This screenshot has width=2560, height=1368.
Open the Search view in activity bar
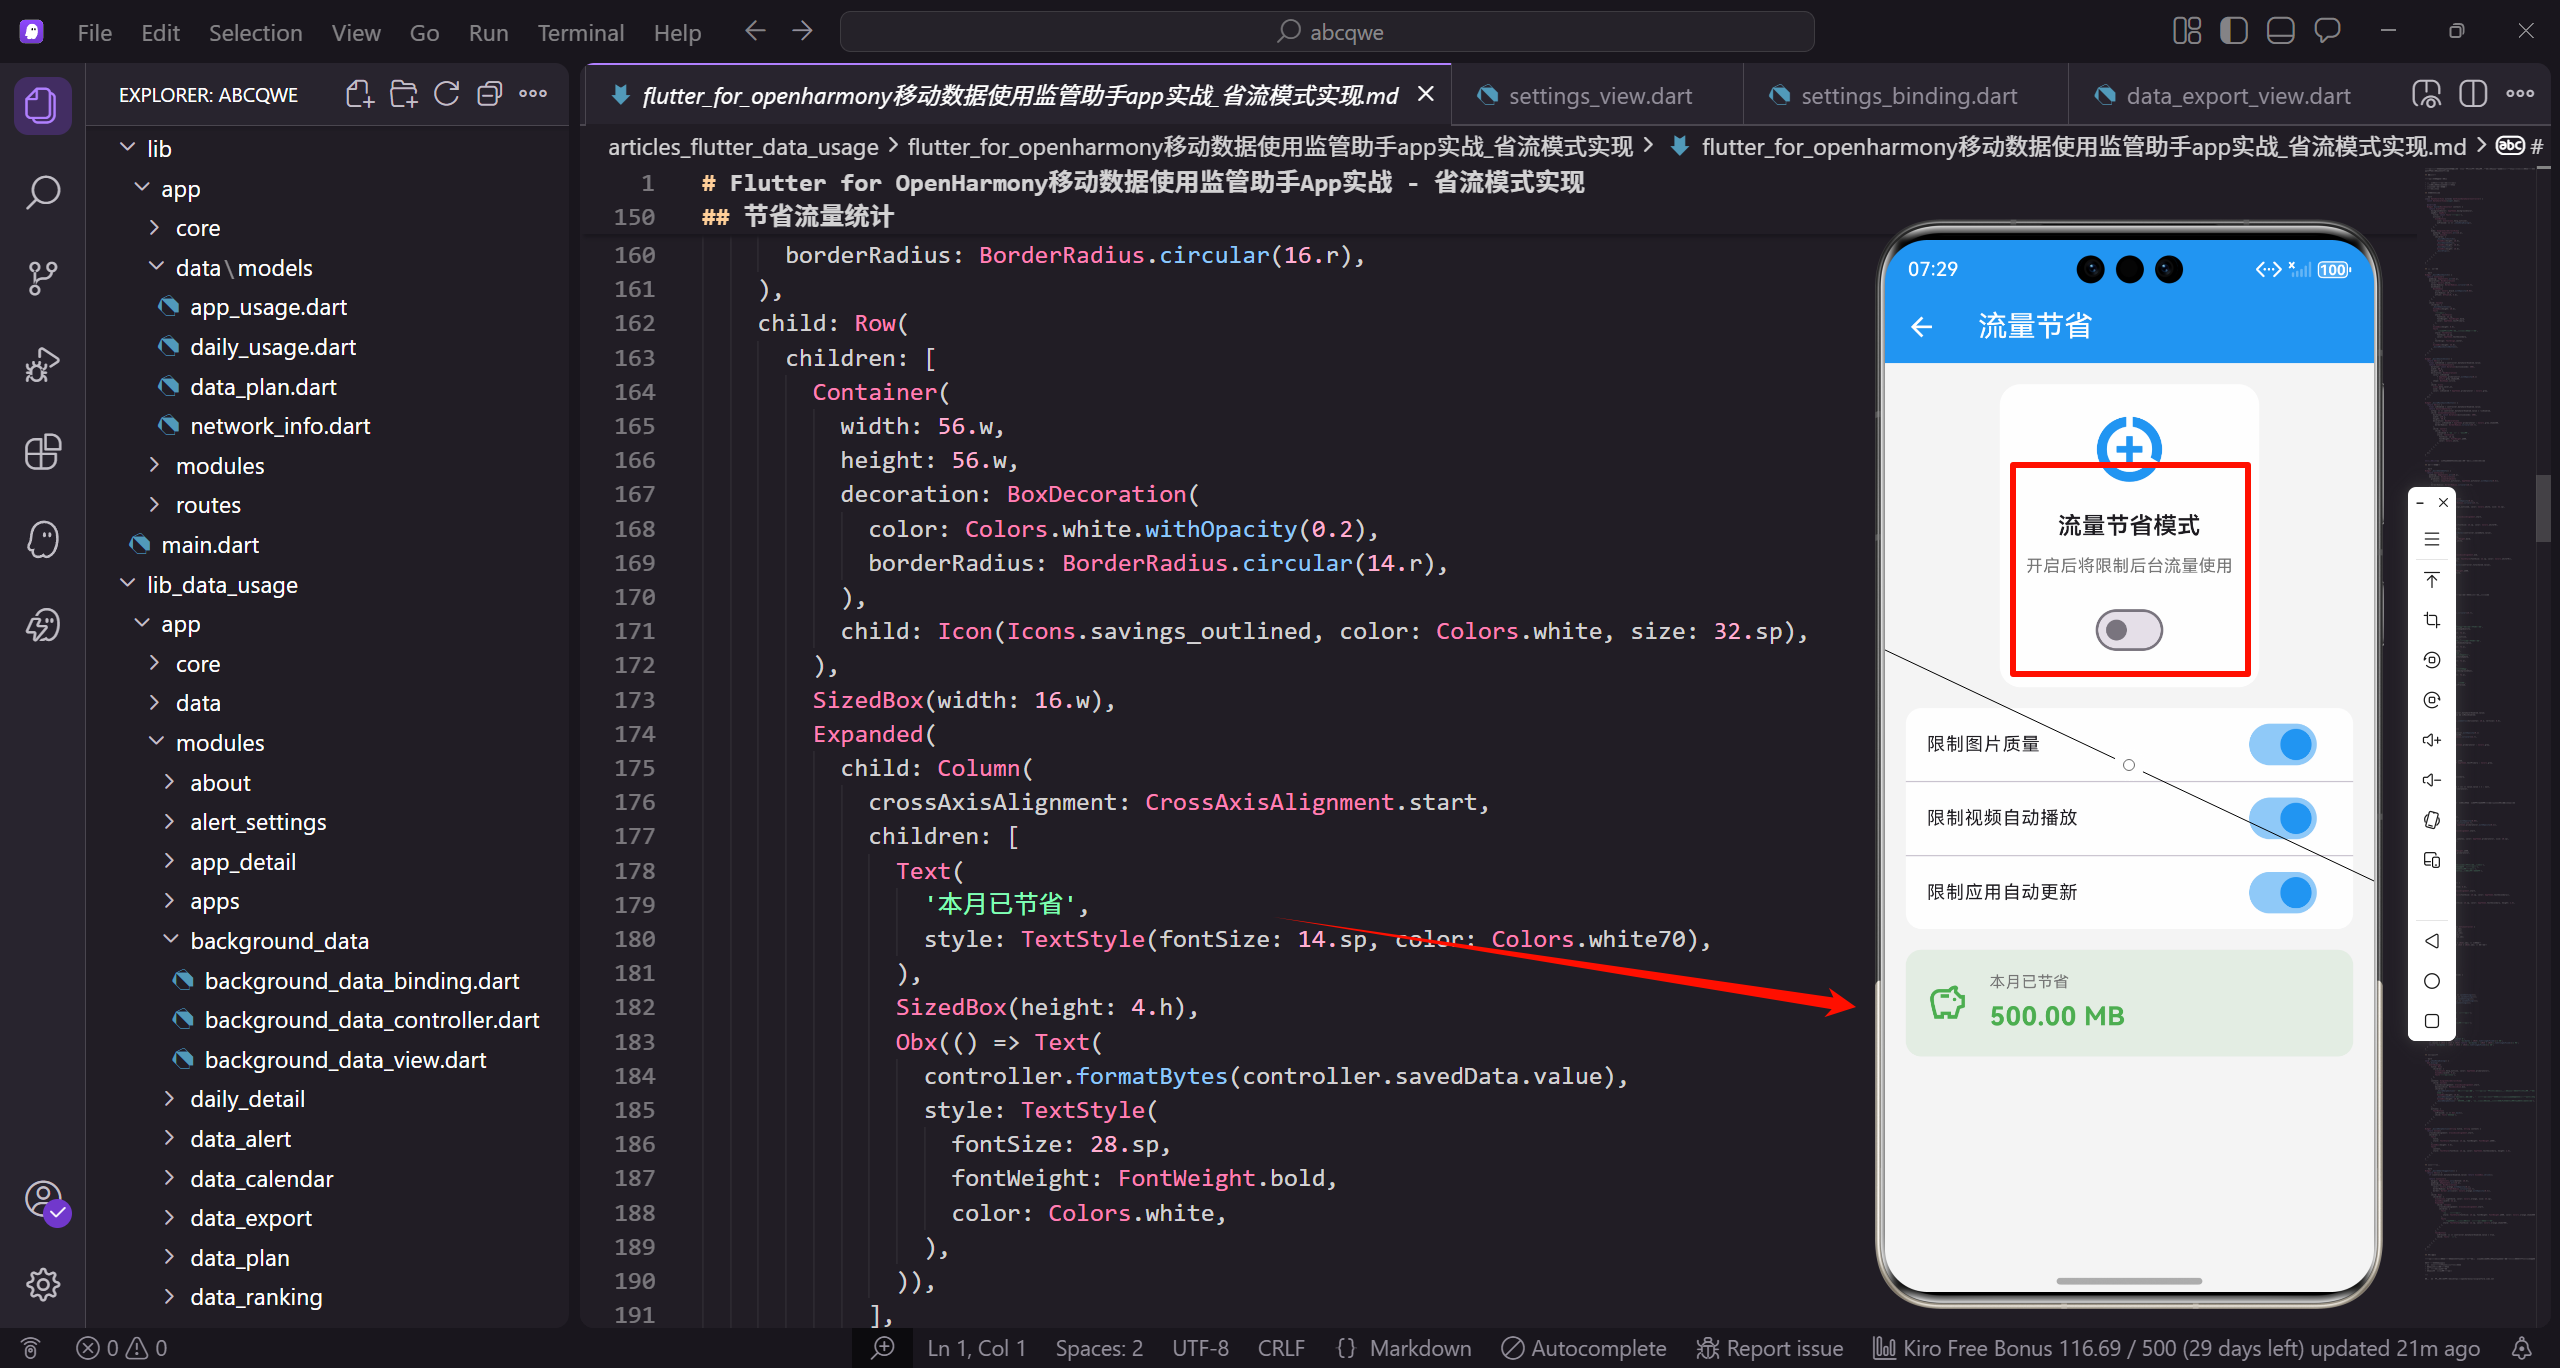(42, 192)
